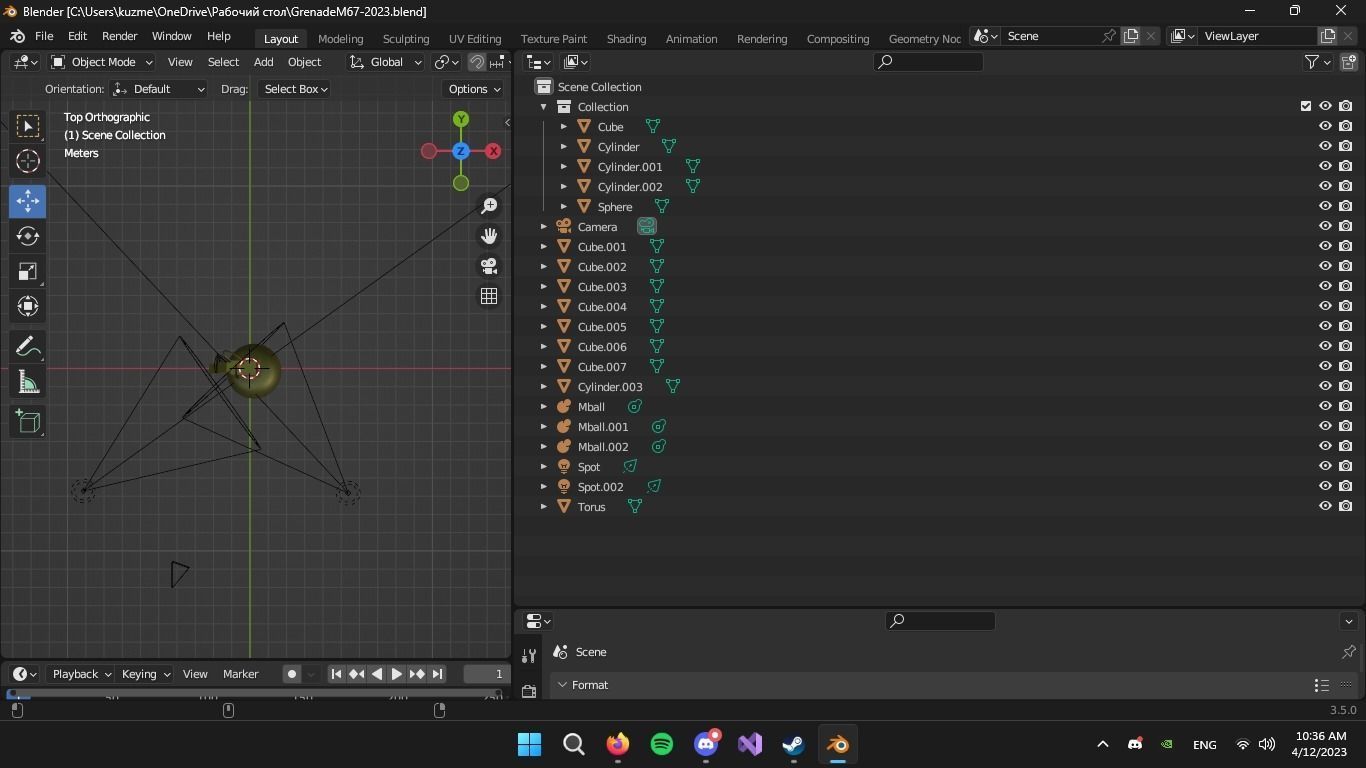Open the viewport Add menu
The image size is (1366, 768).
click(x=263, y=62)
